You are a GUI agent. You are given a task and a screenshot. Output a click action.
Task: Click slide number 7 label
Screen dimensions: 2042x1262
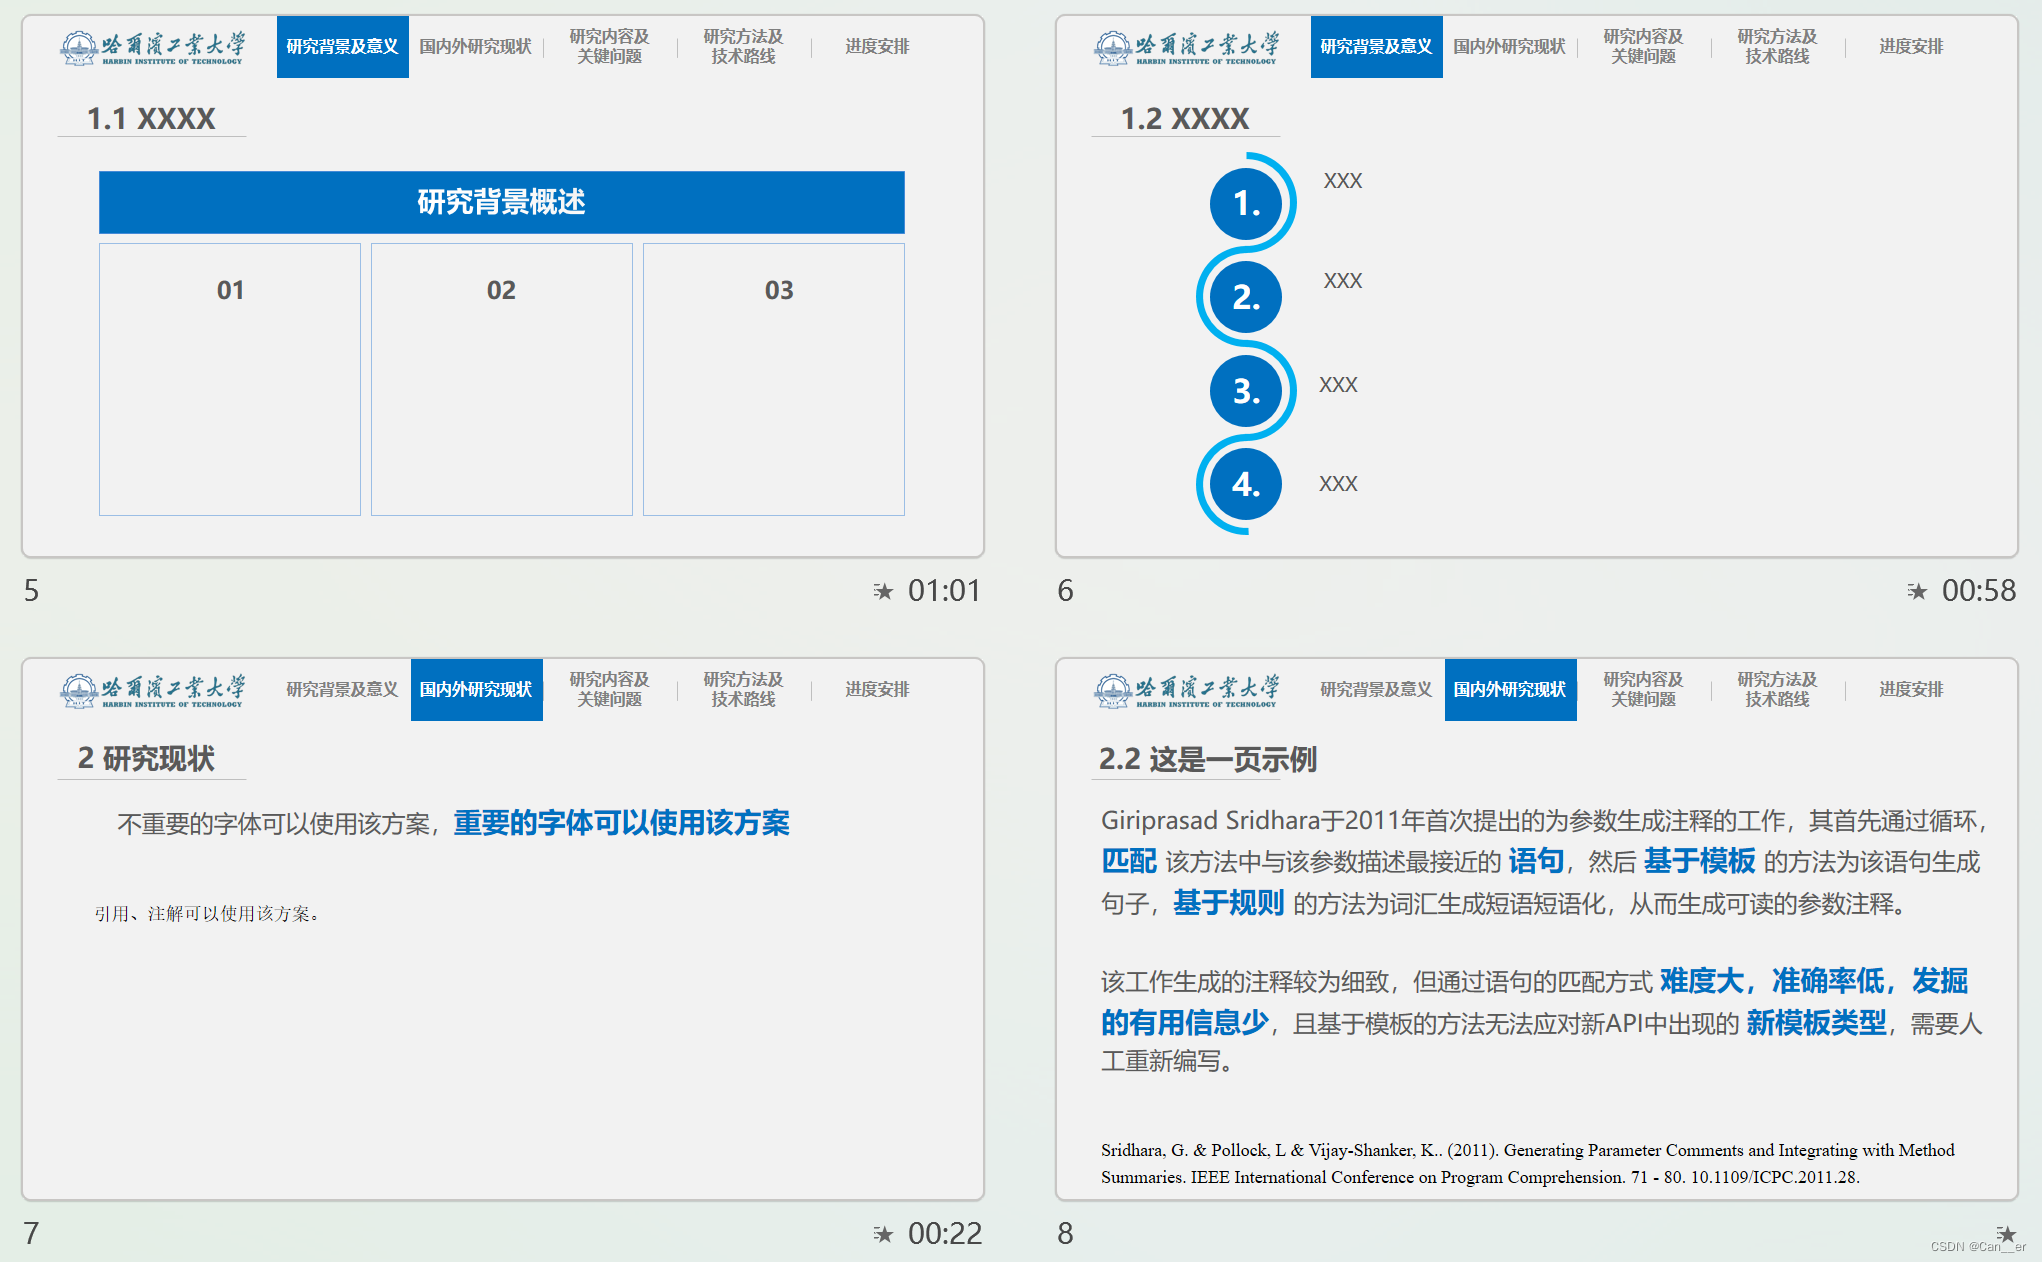click(32, 1234)
